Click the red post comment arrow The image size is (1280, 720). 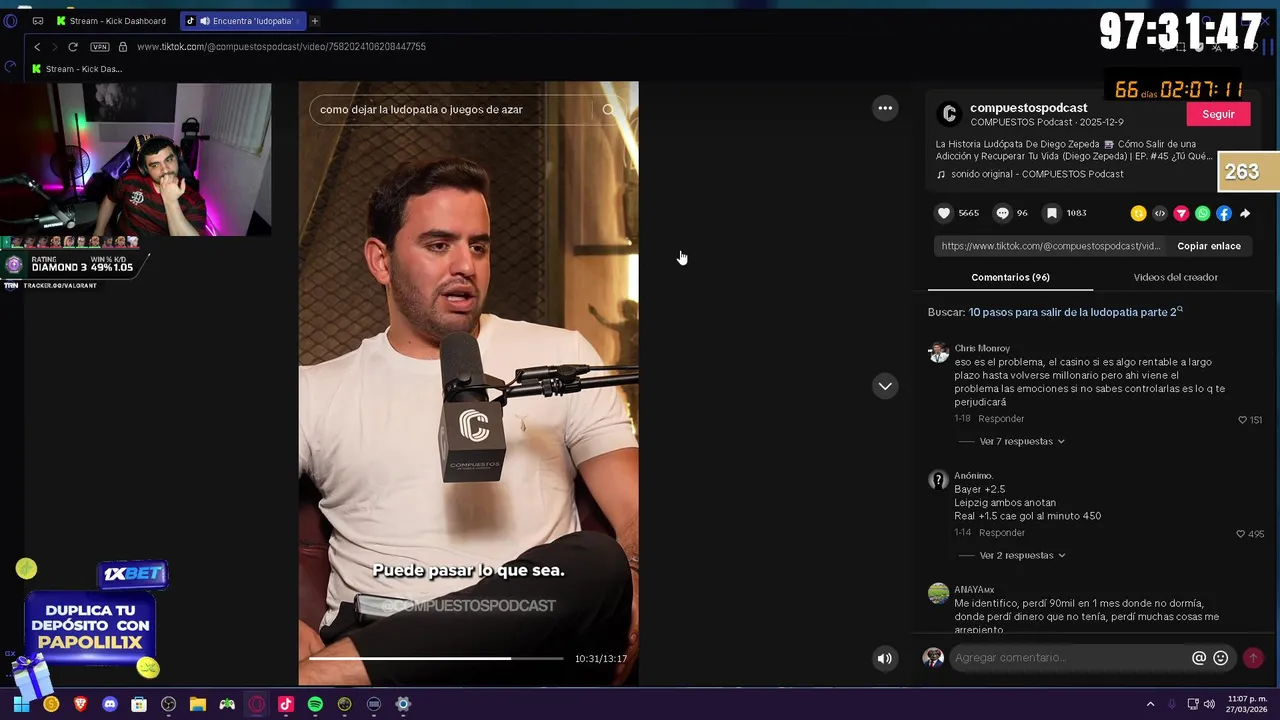click(1253, 658)
